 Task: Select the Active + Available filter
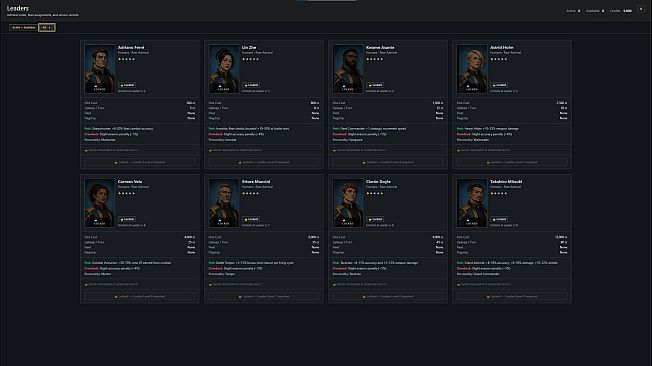pyautogui.click(x=24, y=27)
